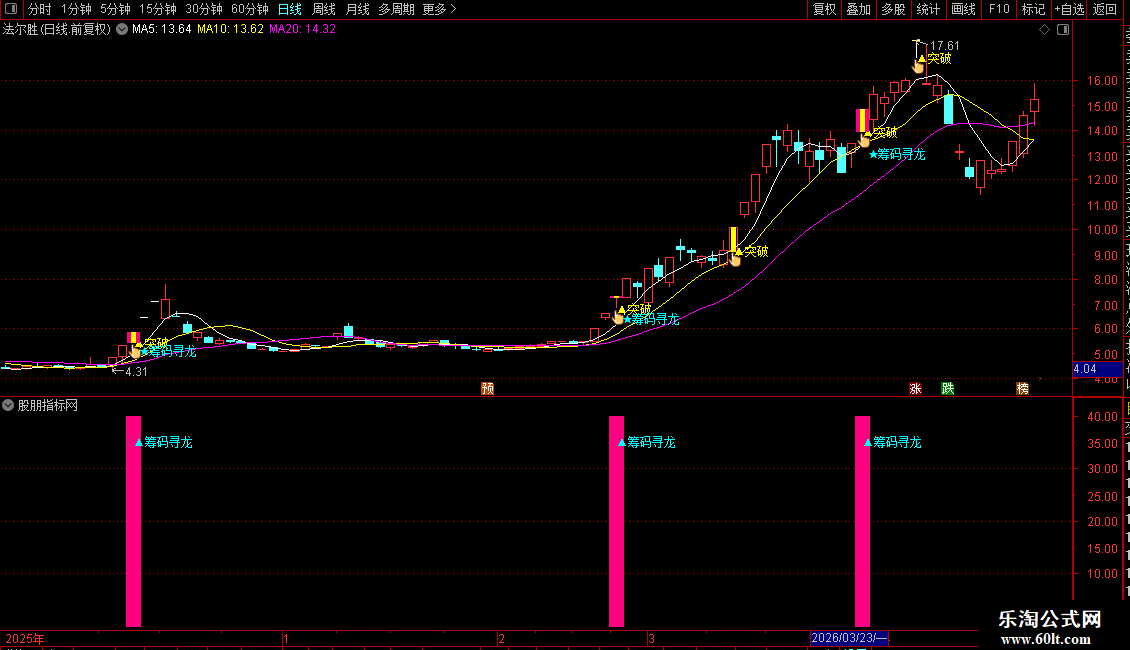This screenshot has width=1130, height=650.
Task: Open the 叠加 overlay options
Action: coord(858,9)
